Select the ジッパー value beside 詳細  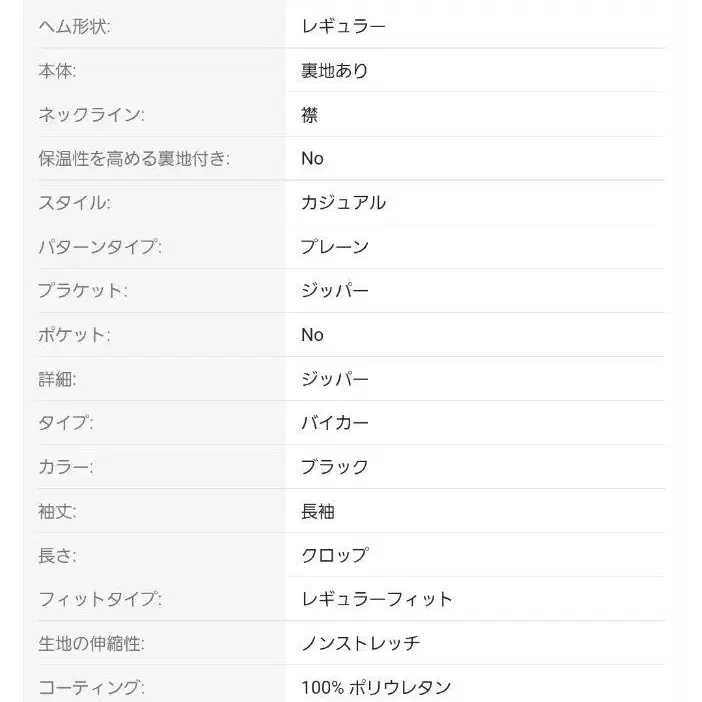point(334,379)
